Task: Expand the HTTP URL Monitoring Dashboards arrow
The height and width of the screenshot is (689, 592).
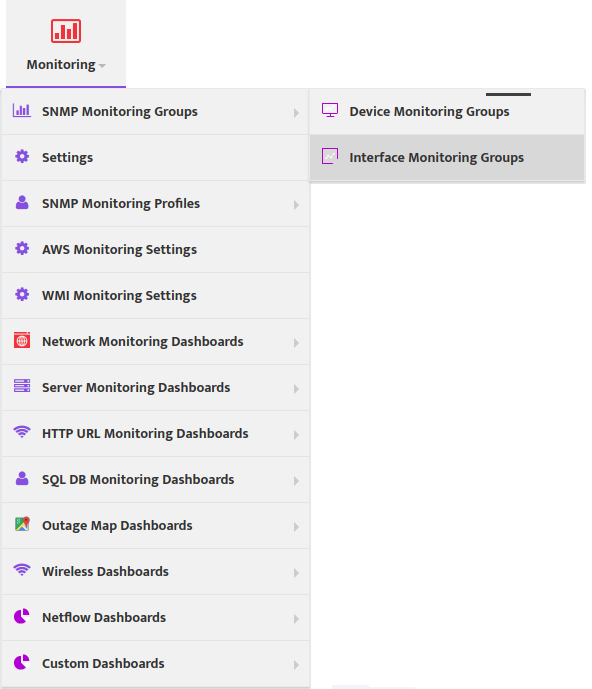Action: click(x=296, y=435)
